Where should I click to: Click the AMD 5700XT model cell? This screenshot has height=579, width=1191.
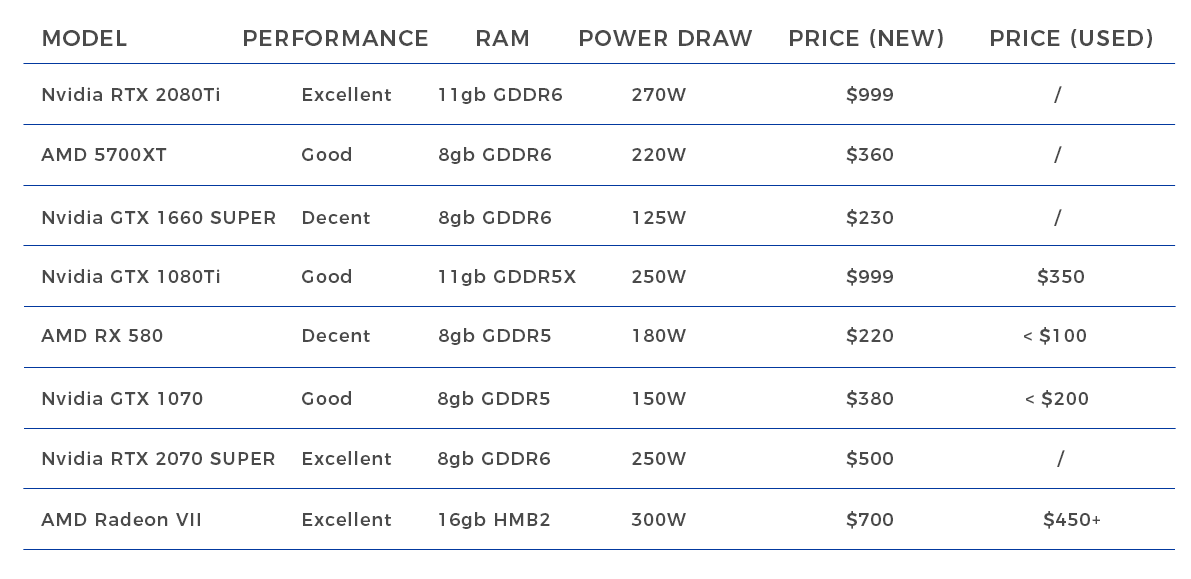click(104, 155)
